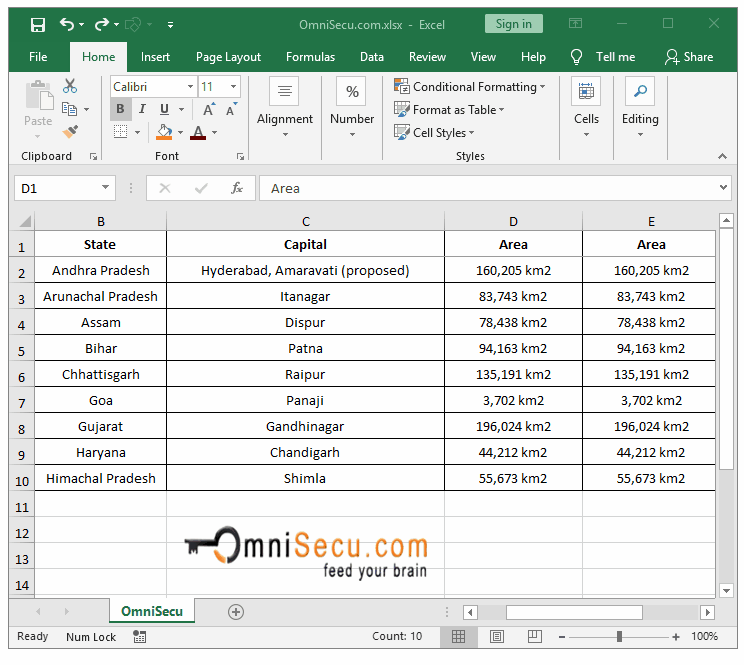Switch to Page Layout view in status bar
The image size is (744, 665).
[x=496, y=637]
